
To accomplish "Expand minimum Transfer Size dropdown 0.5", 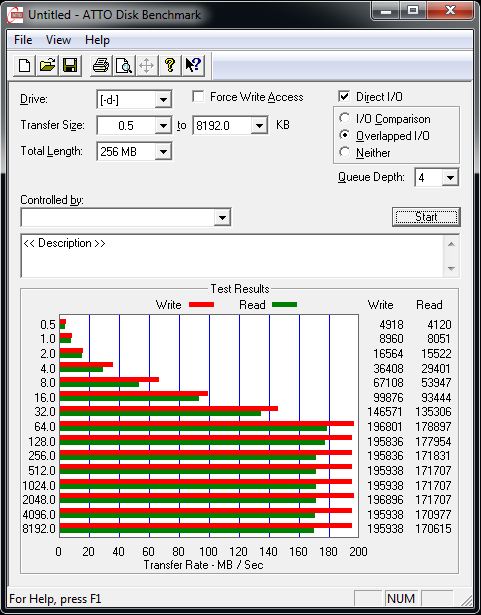I will [163, 126].
